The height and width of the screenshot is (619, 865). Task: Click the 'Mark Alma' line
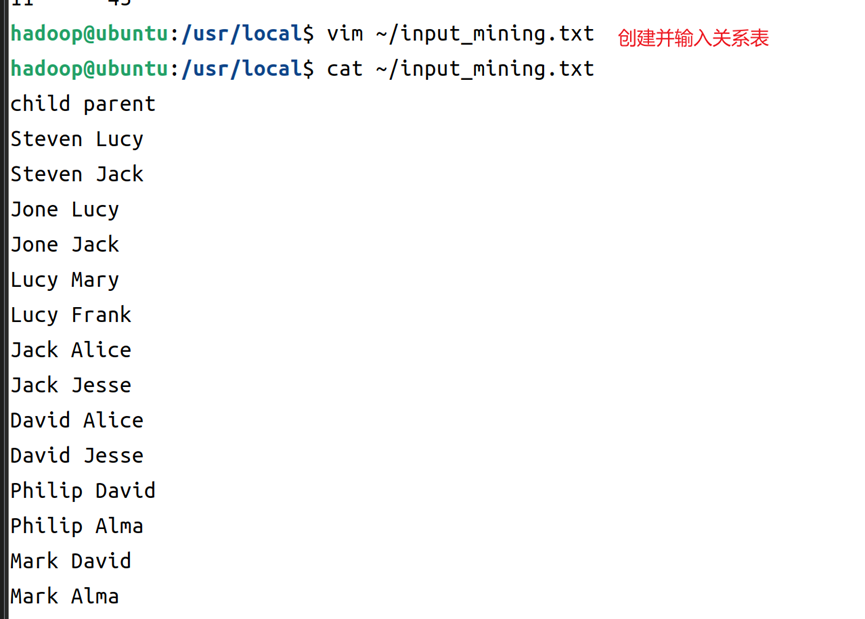[x=65, y=597]
